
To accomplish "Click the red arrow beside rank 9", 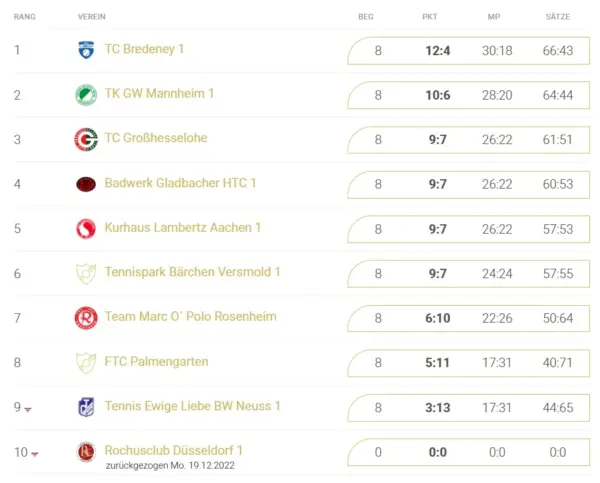I will click(x=28, y=410).
